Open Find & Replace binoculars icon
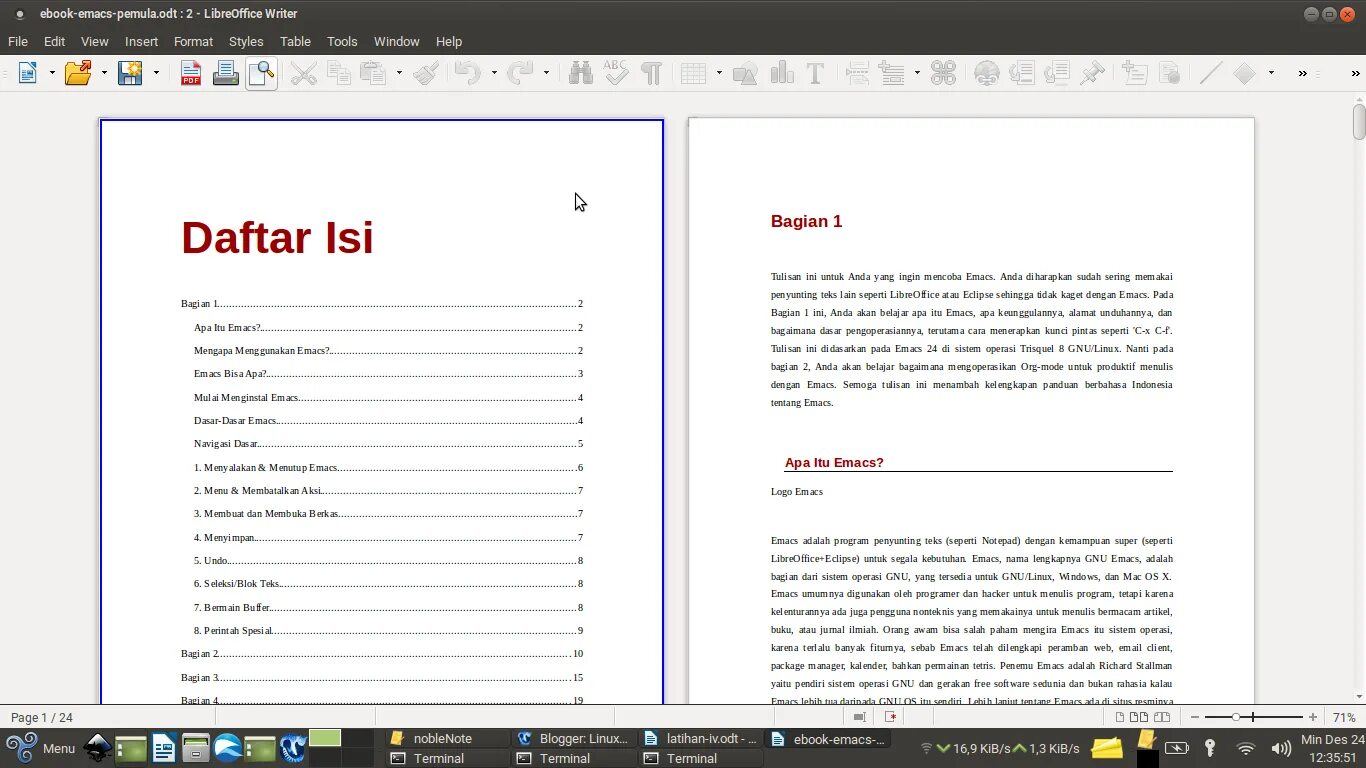The height and width of the screenshot is (768, 1366). coord(580,73)
